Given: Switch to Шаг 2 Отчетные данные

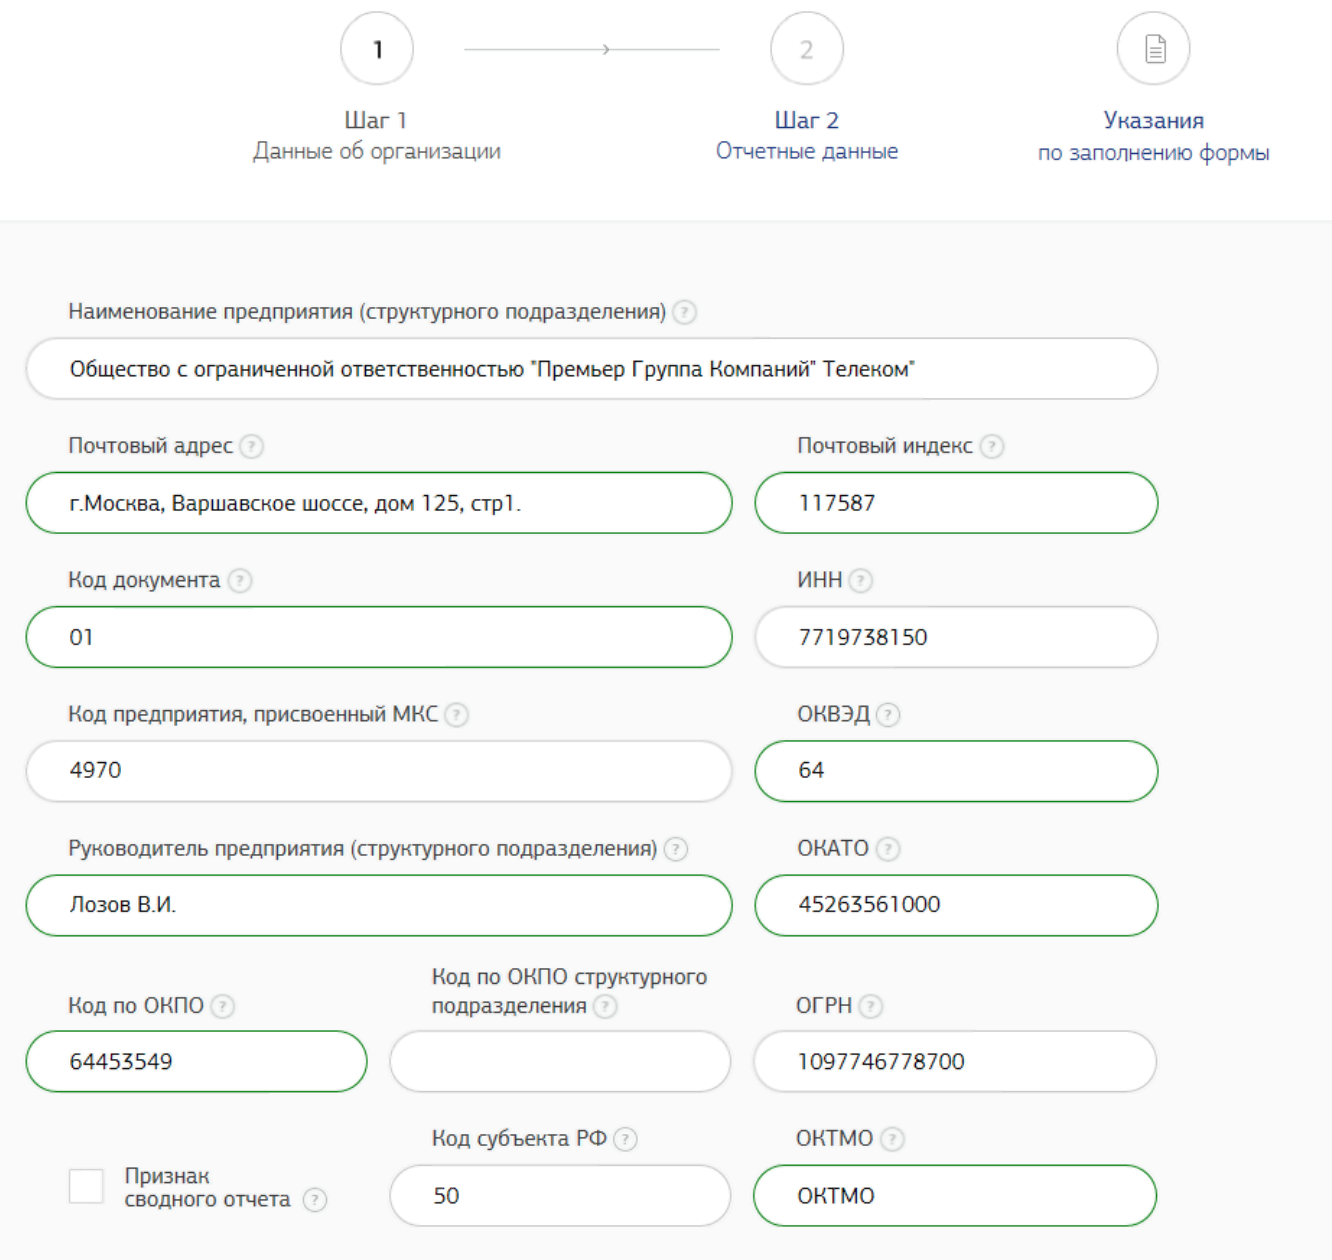Looking at the screenshot, I should click(806, 135).
